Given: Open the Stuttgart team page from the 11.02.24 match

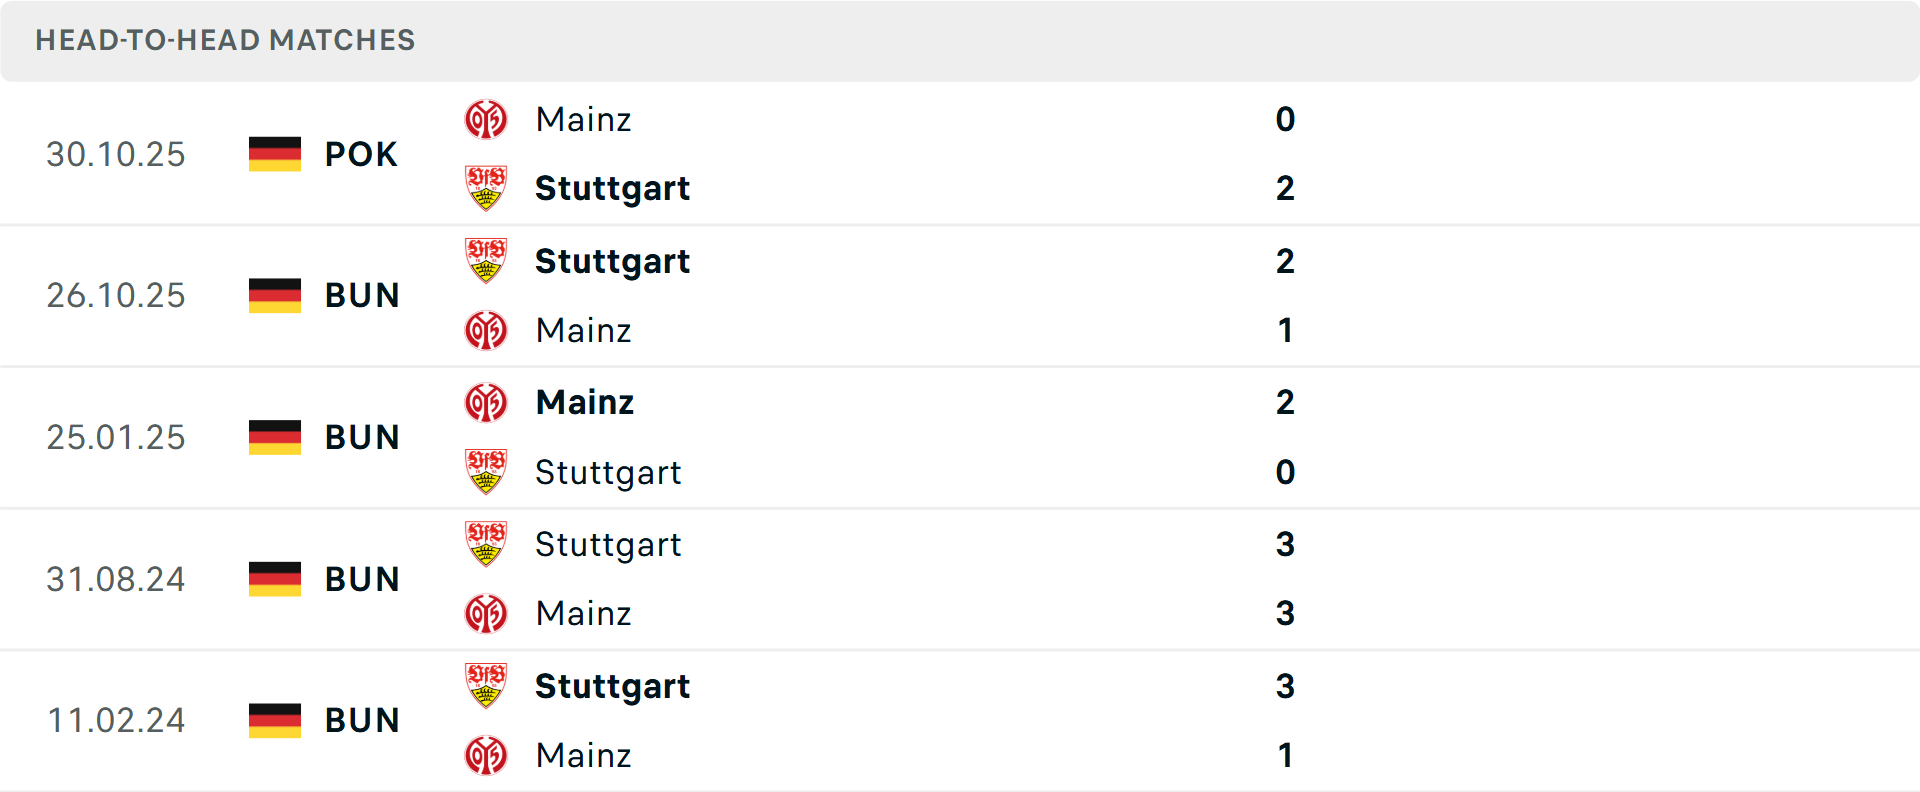Looking at the screenshot, I should coord(612,686).
